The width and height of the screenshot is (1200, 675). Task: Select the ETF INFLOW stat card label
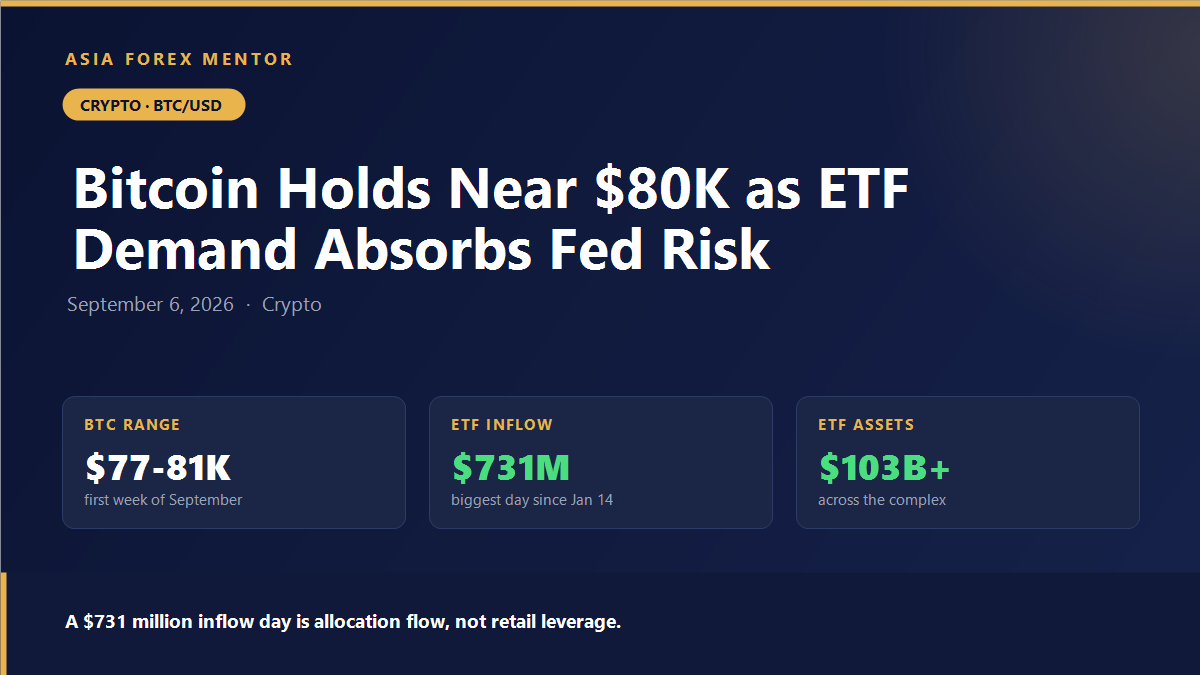(502, 425)
